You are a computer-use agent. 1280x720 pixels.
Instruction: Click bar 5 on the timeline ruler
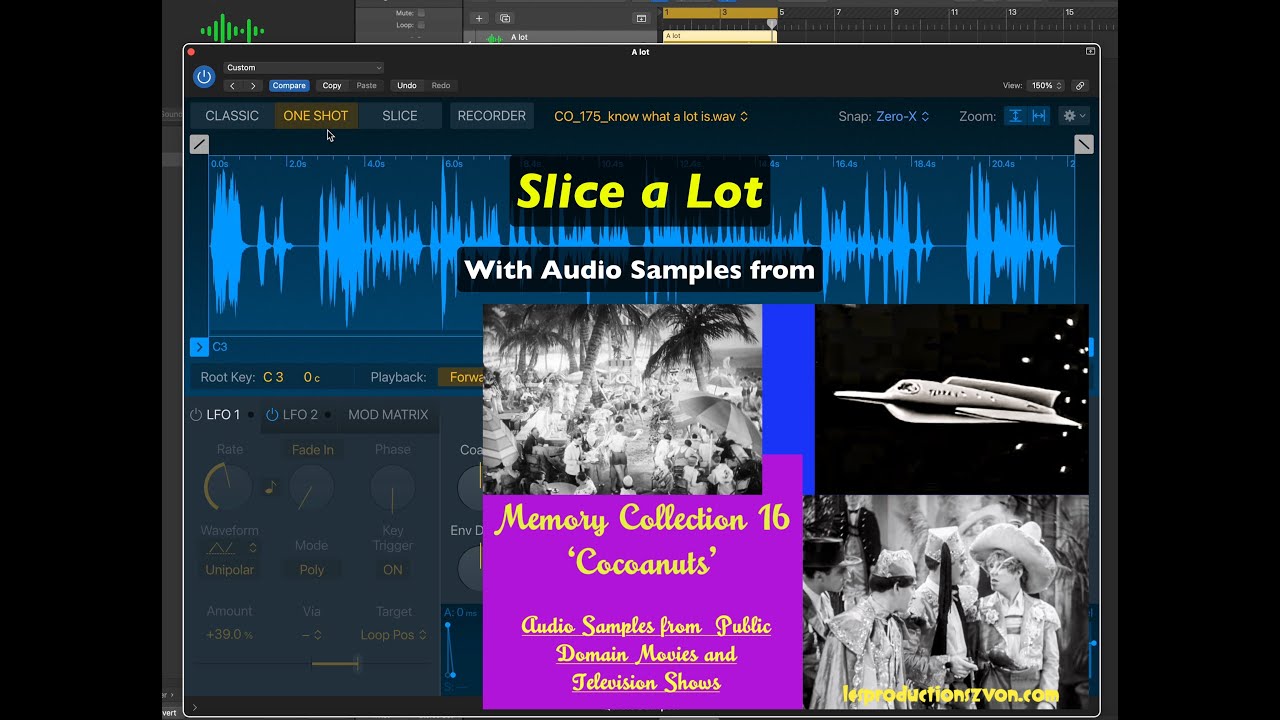coord(782,12)
